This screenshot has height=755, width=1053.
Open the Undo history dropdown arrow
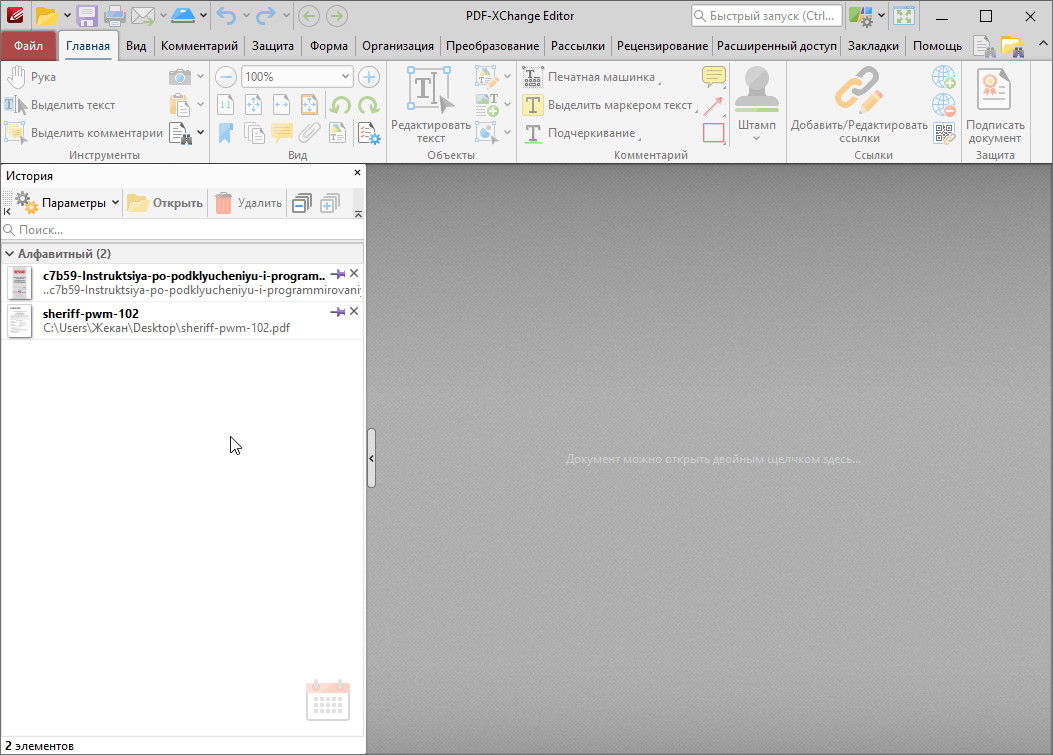pos(245,15)
